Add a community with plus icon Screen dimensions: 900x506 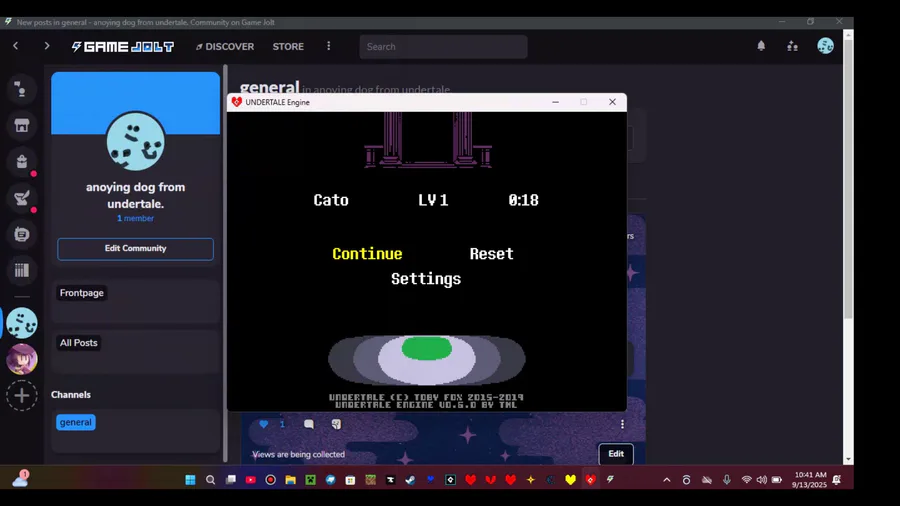(x=22, y=395)
